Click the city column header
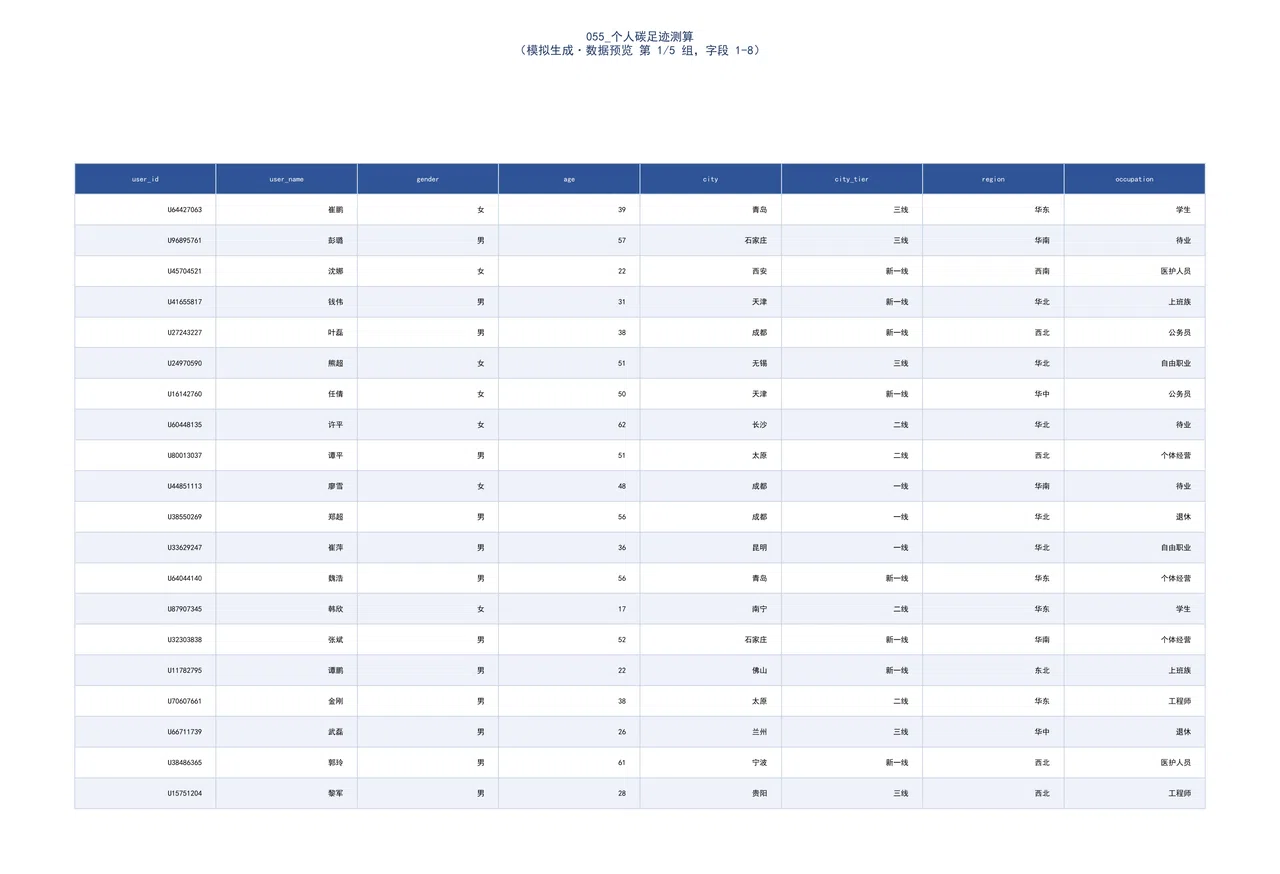 tap(710, 179)
